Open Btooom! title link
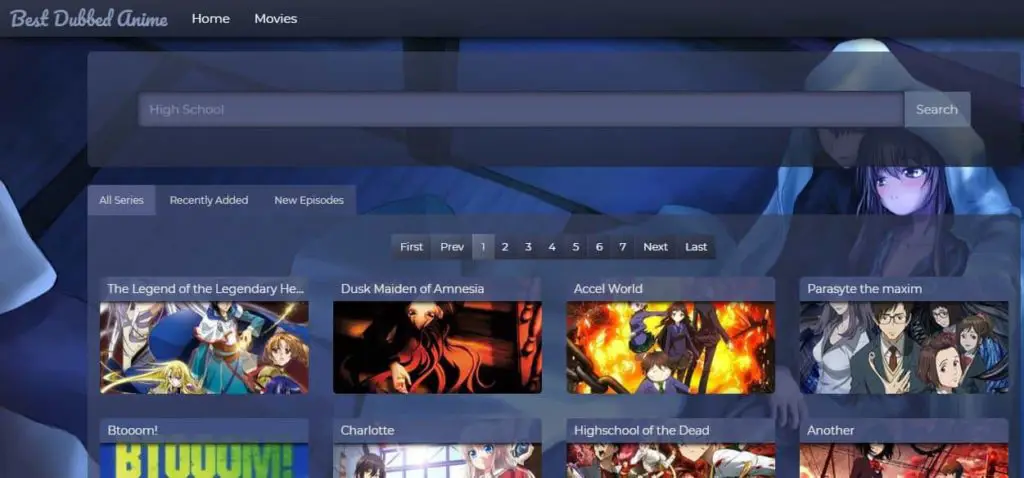Screen dimensions: 1024x478 [x=133, y=430]
